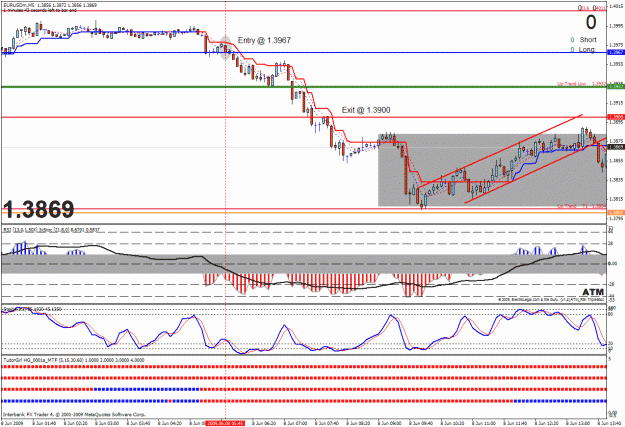The height and width of the screenshot is (427, 625).
Task: Click the large '0' counter at top right
Action: (x=591, y=22)
